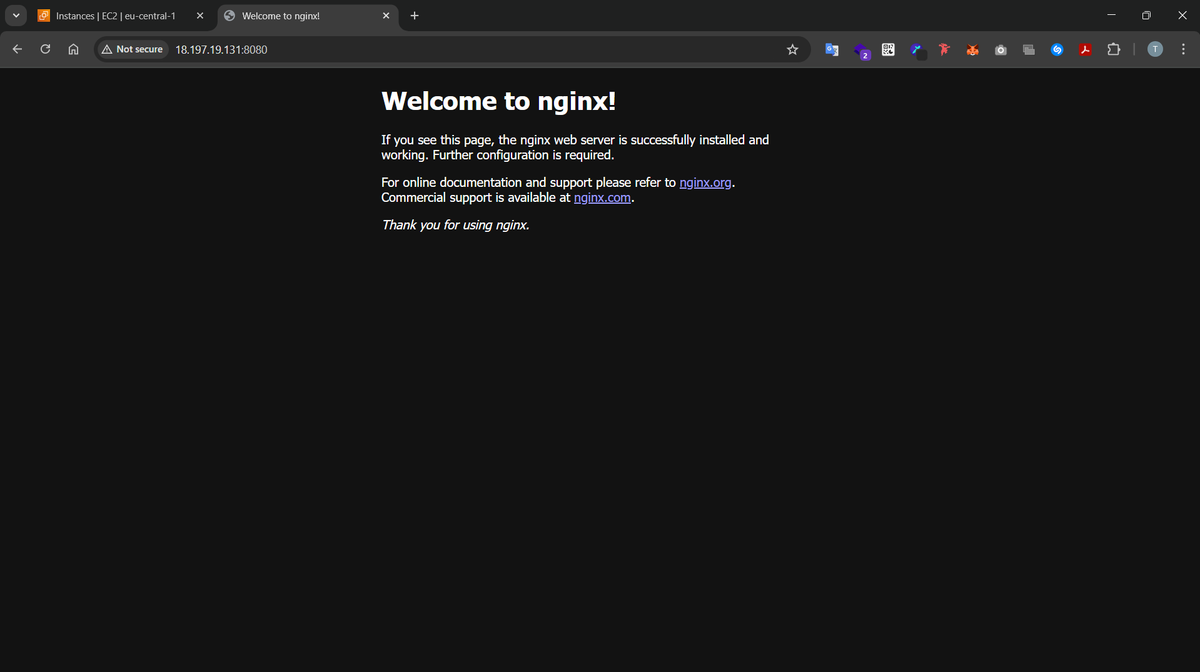Open the Extensions puzzle piece menu
The height and width of the screenshot is (672, 1200).
click(x=1113, y=49)
